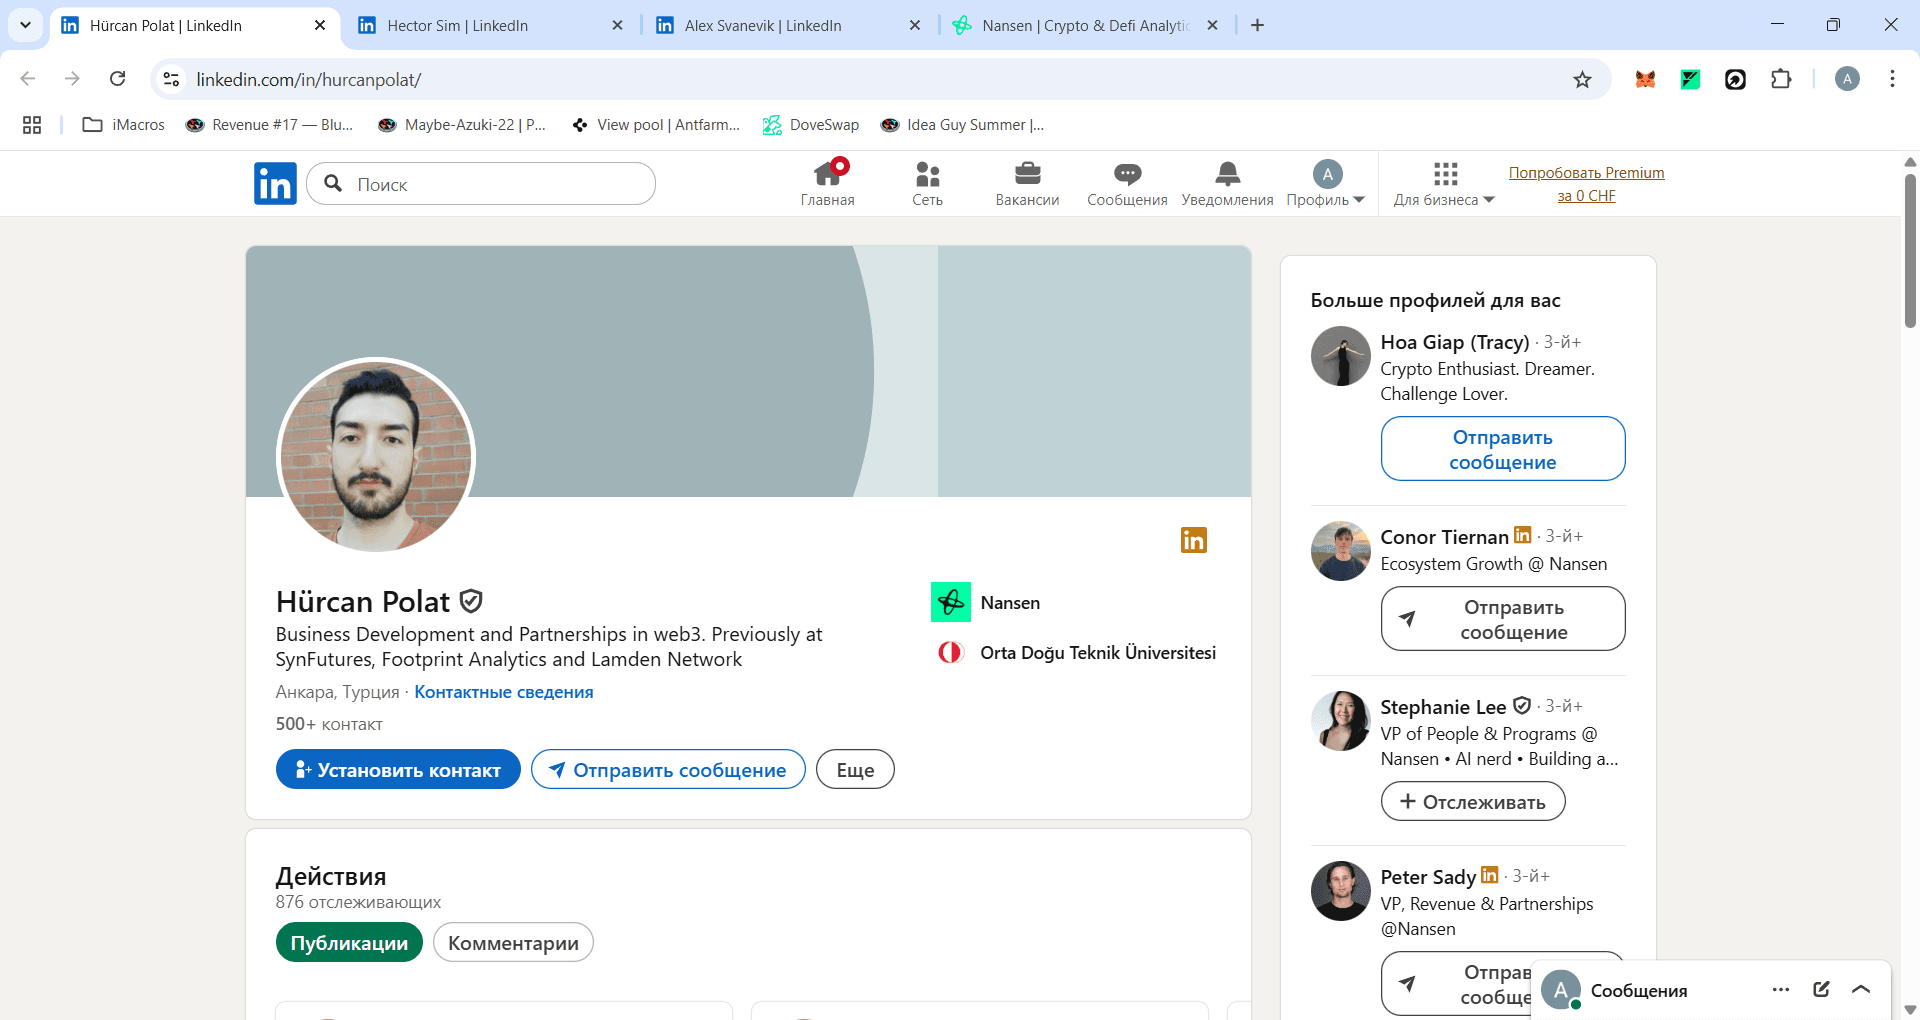Open Контактные сведения contact info
The height and width of the screenshot is (1020, 1920).
504,692
